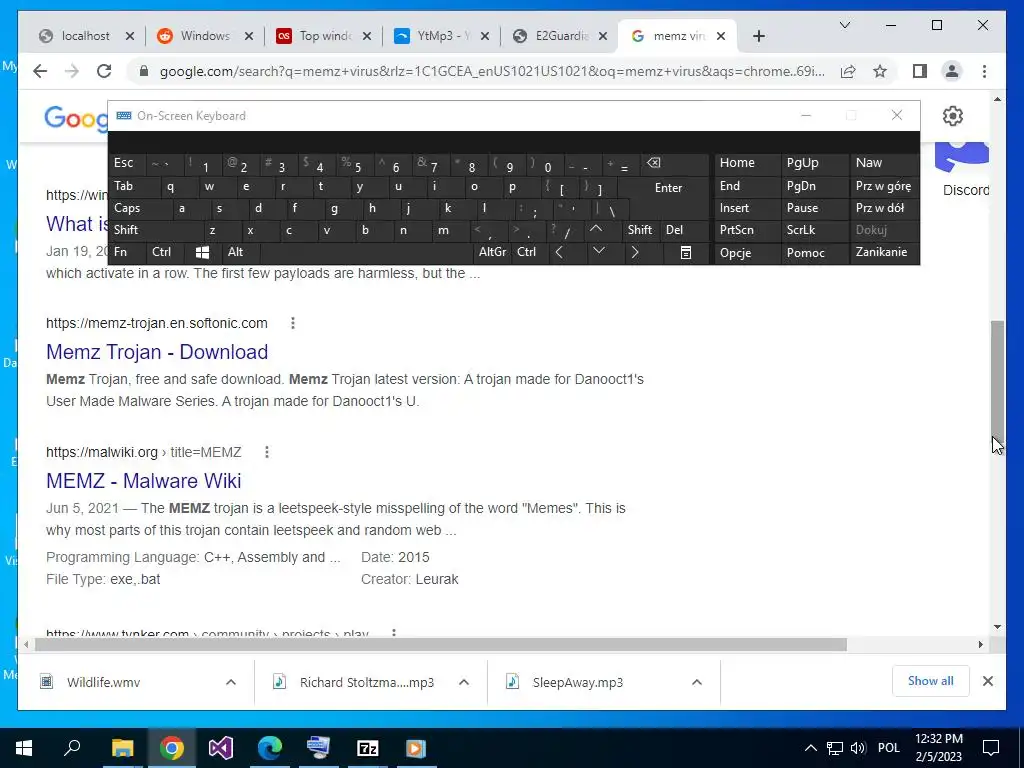Reload the Google search page
1024x768 pixels.
point(104,71)
